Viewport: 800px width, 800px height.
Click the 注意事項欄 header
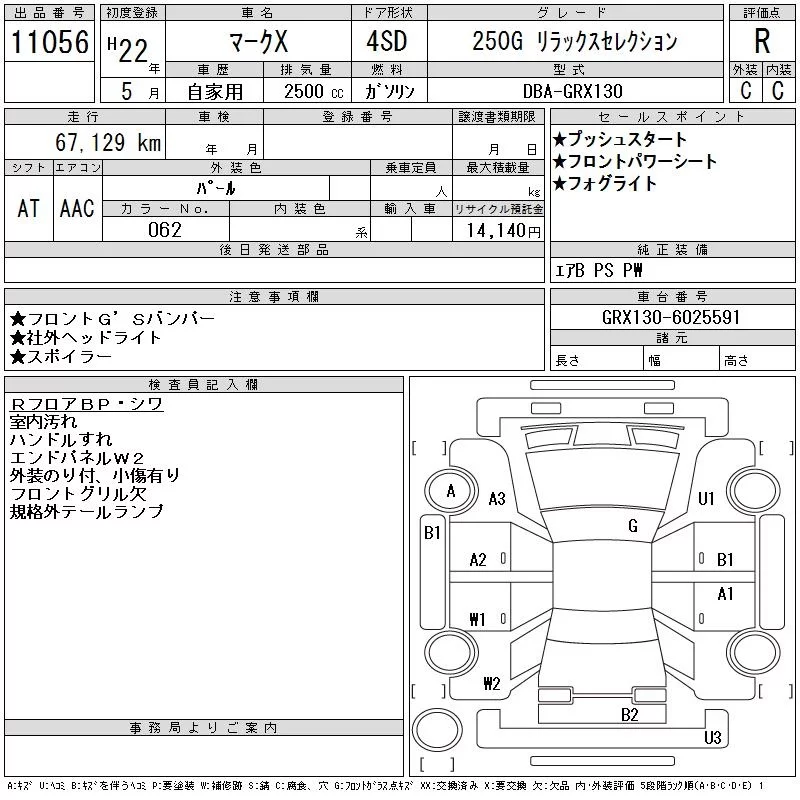274,296
